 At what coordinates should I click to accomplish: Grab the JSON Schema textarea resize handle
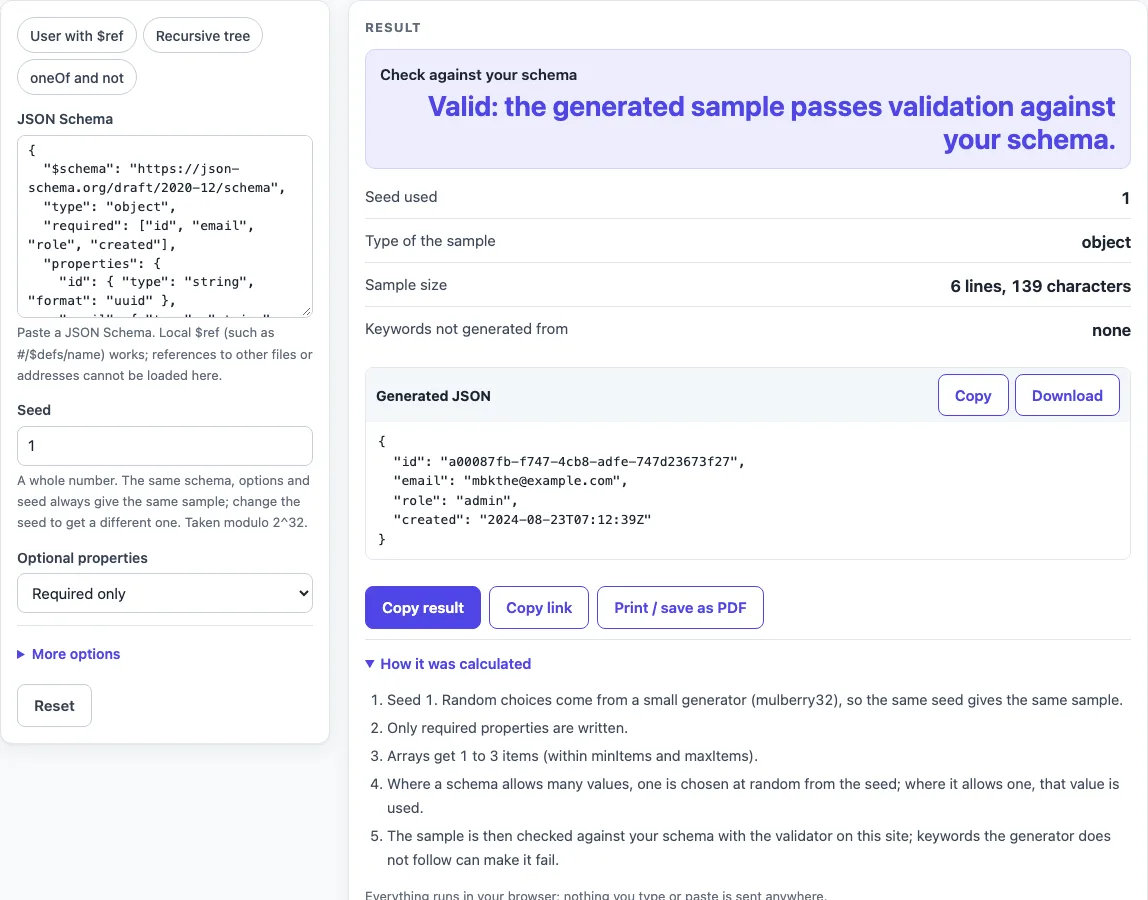coord(307,311)
